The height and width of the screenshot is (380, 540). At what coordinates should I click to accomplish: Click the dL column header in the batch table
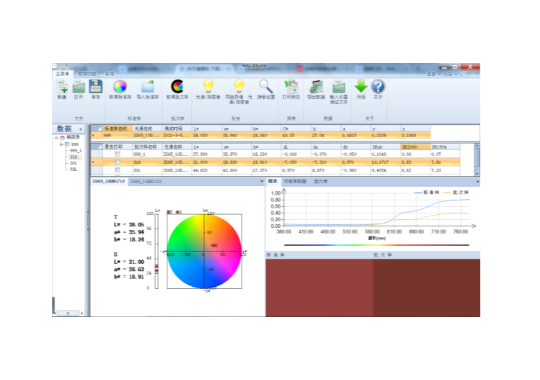click(296, 147)
